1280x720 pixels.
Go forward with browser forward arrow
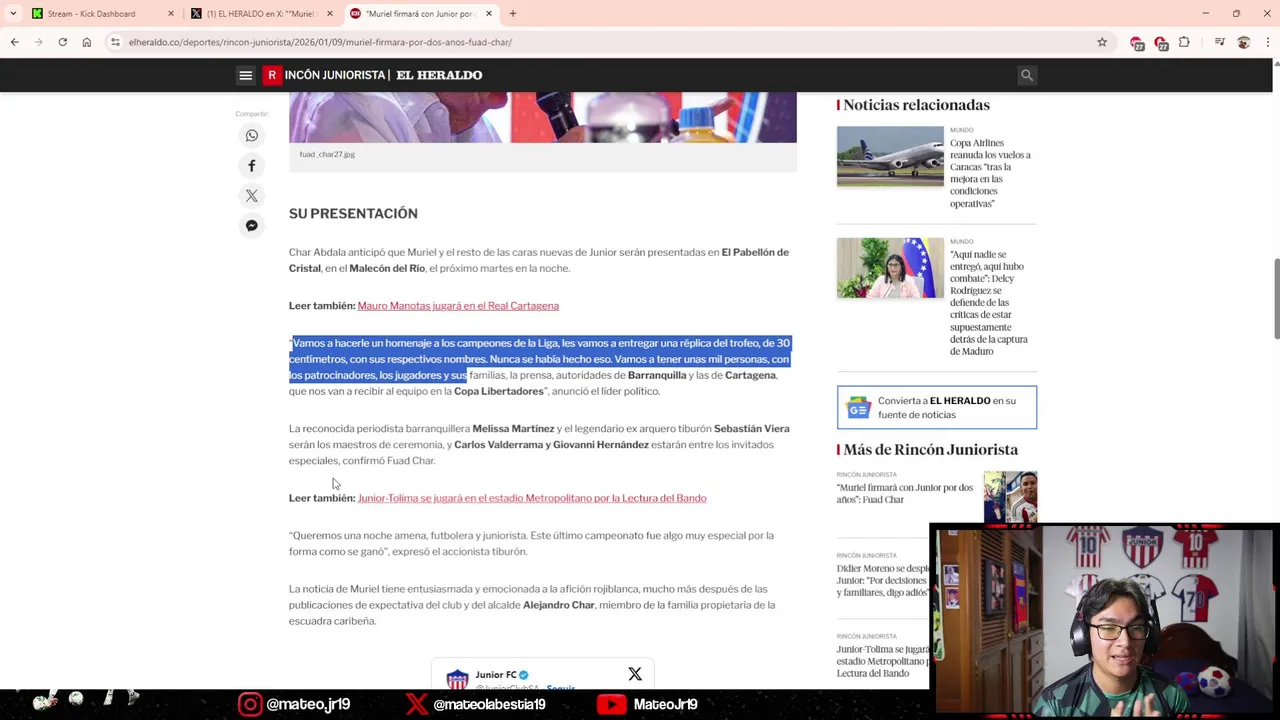38,42
